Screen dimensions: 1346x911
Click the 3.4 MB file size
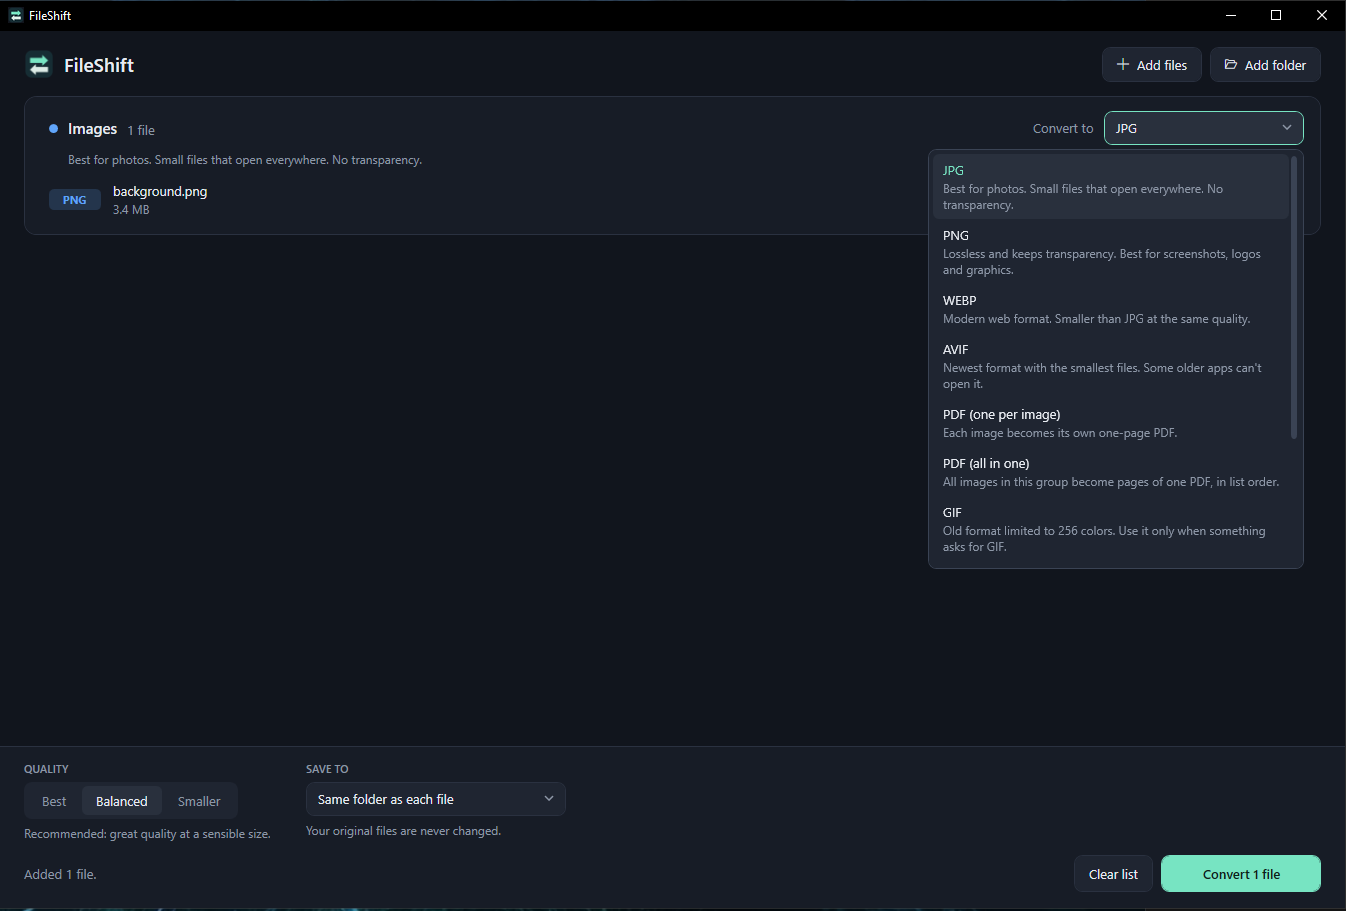tap(131, 210)
